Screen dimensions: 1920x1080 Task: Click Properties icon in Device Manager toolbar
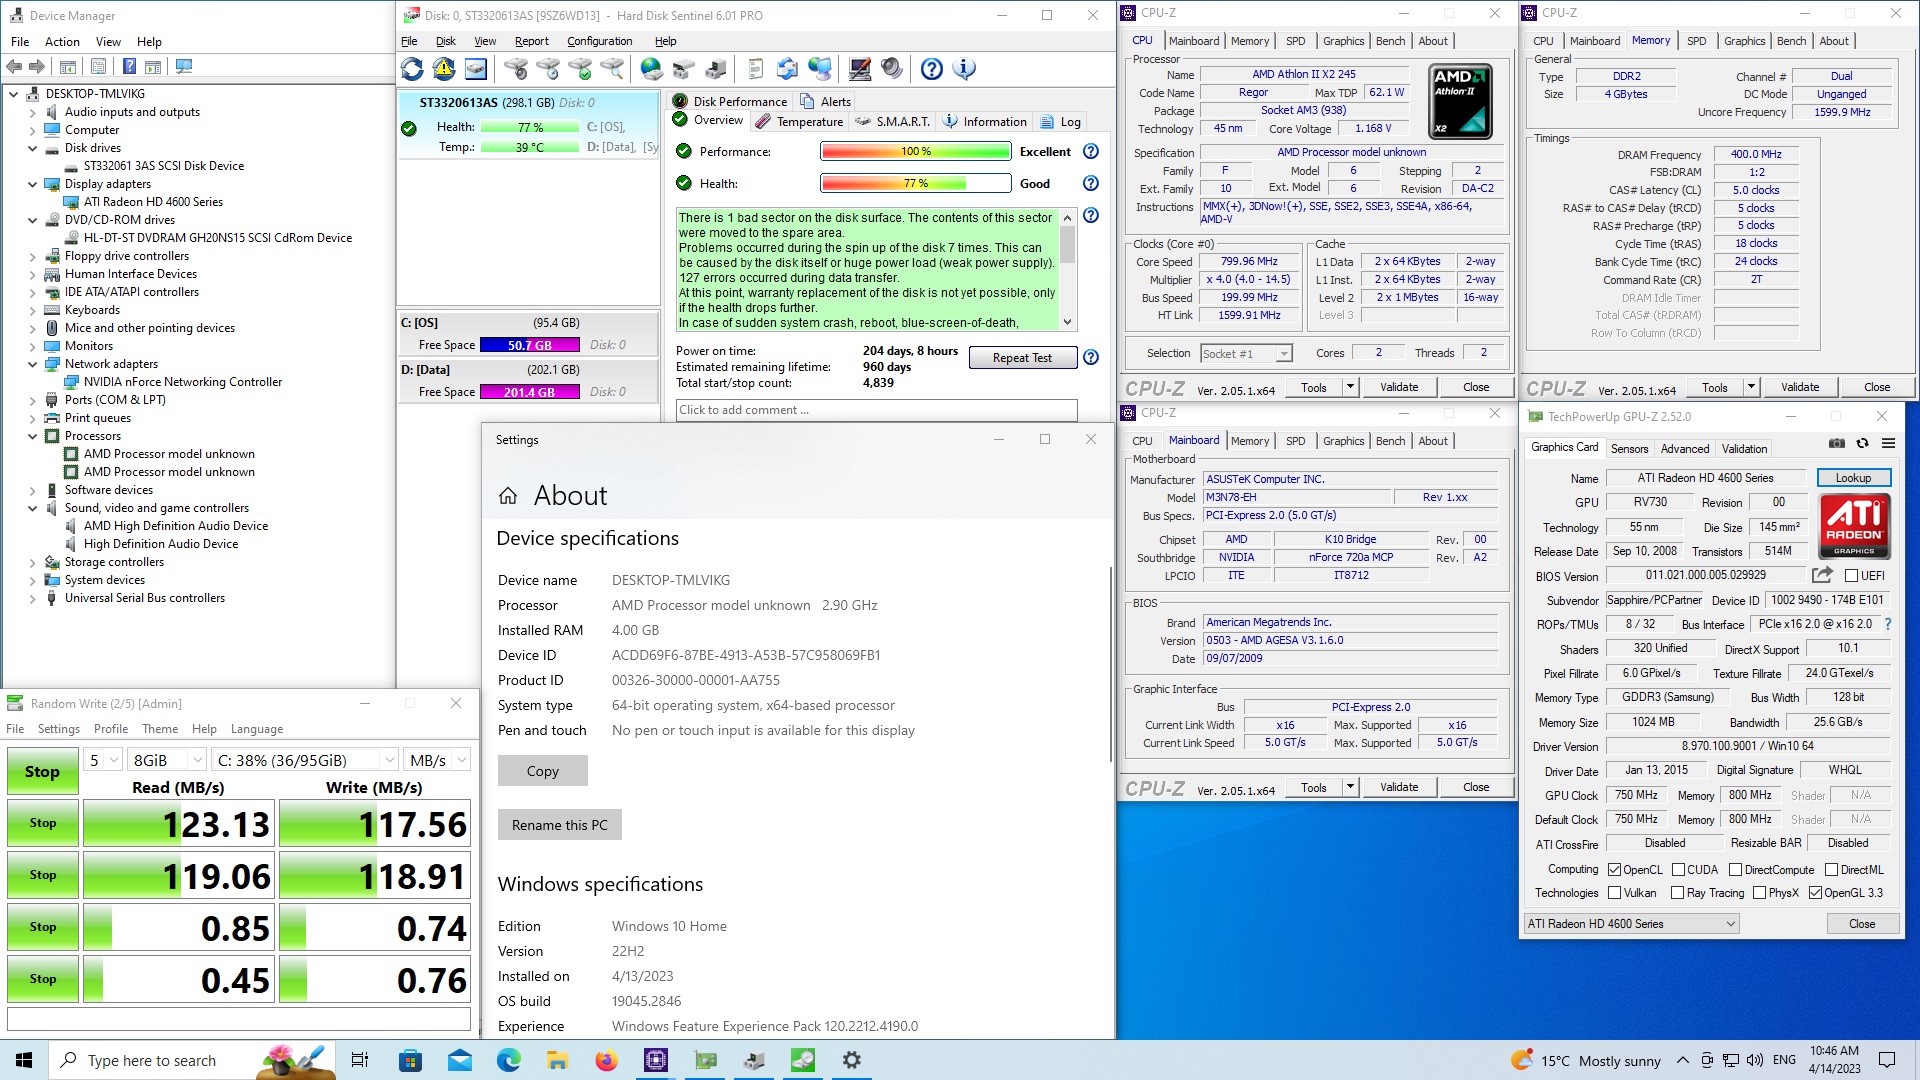pyautogui.click(x=98, y=67)
